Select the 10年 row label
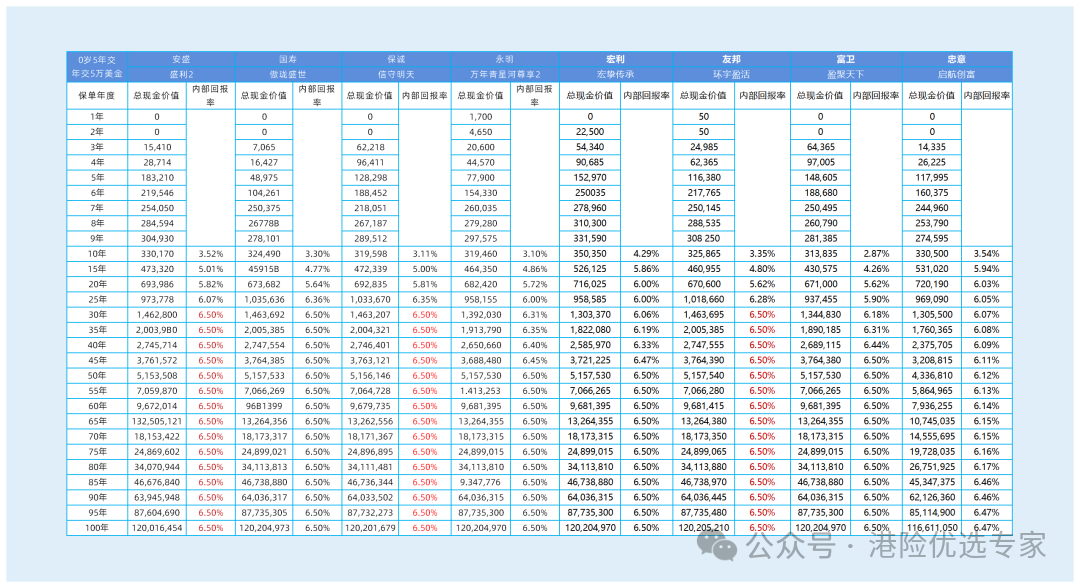This screenshot has width=1080, height=588. 97,254
